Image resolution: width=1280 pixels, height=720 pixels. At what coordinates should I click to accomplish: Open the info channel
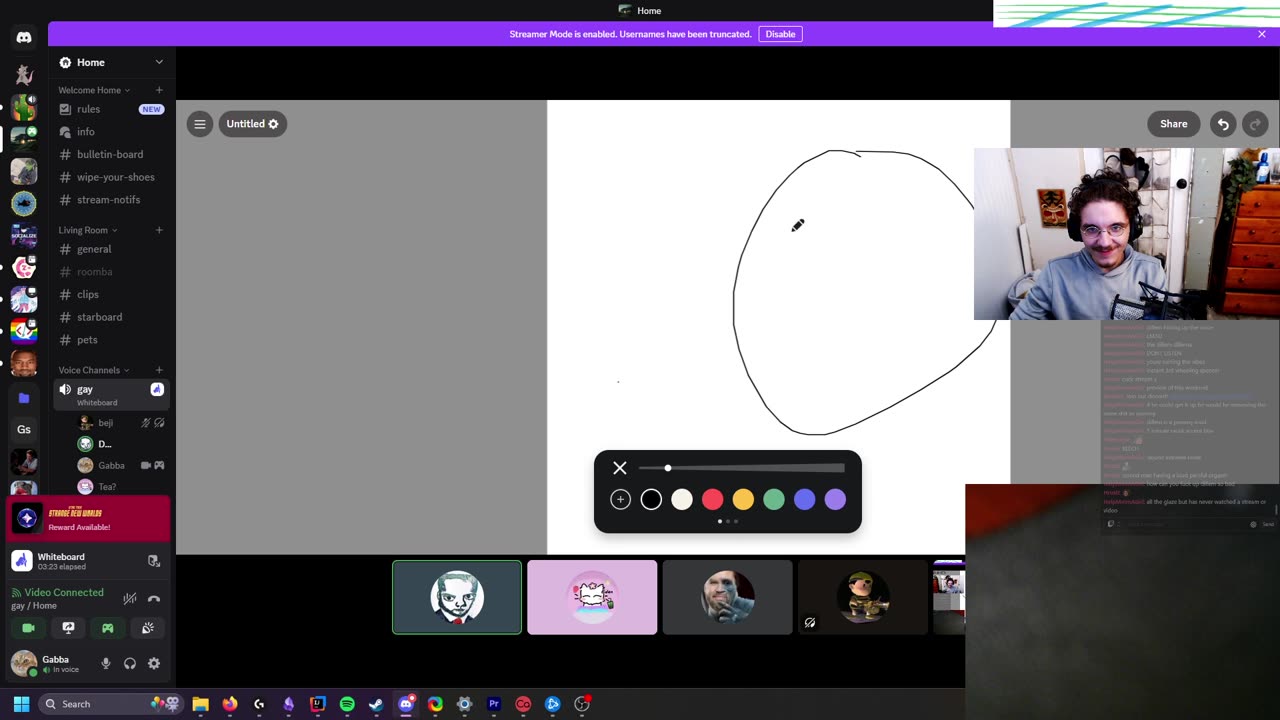[110, 132]
